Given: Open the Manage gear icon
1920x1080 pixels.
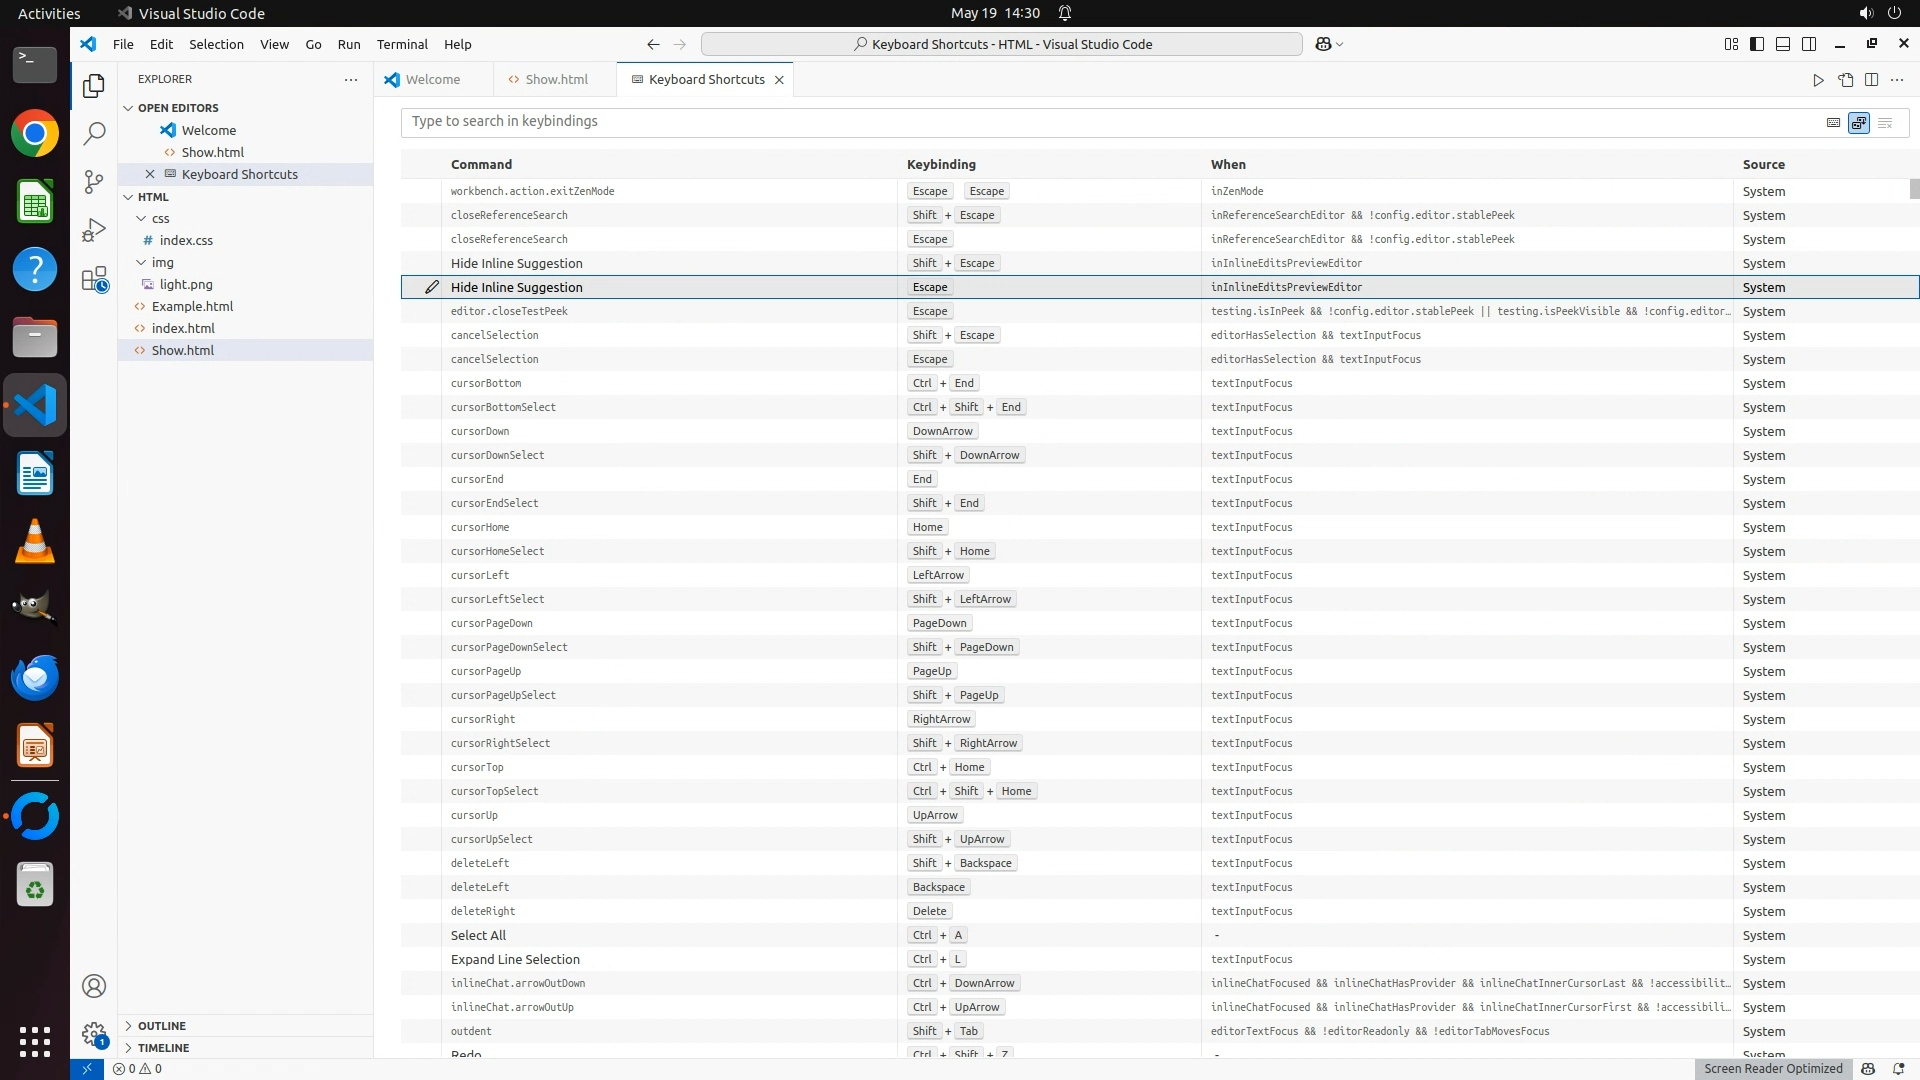Looking at the screenshot, I should [x=94, y=1034].
